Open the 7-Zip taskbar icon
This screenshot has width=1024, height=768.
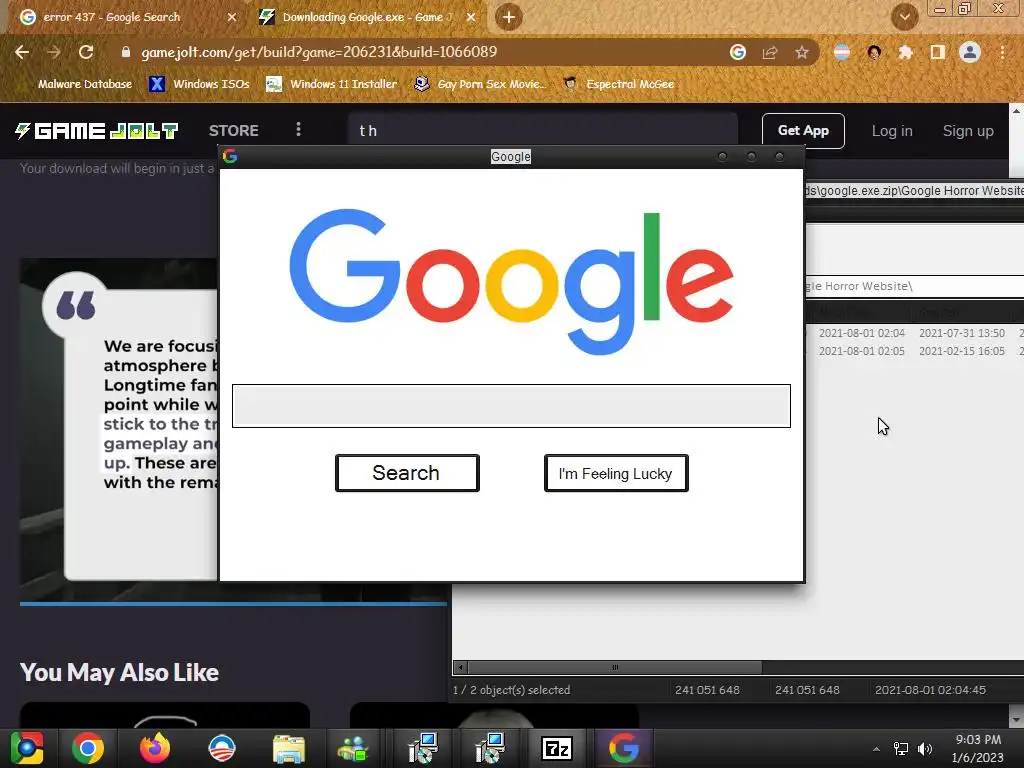coord(556,748)
